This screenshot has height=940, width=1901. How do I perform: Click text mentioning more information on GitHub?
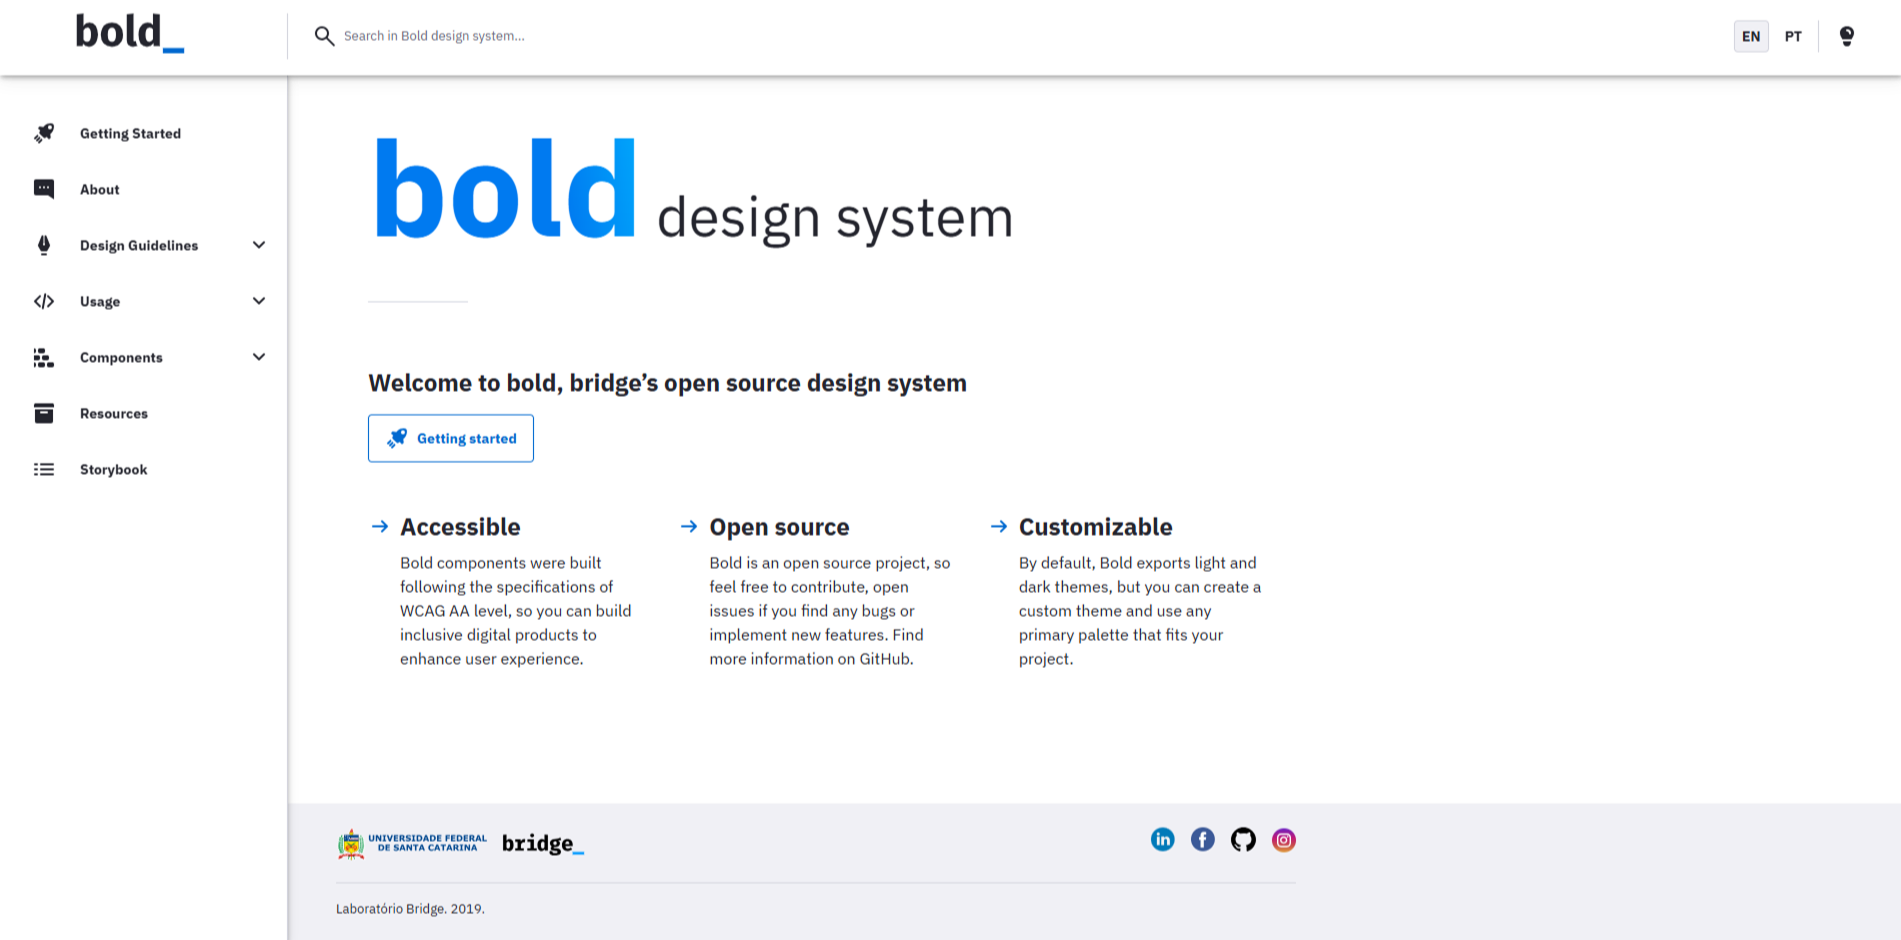tap(830, 611)
